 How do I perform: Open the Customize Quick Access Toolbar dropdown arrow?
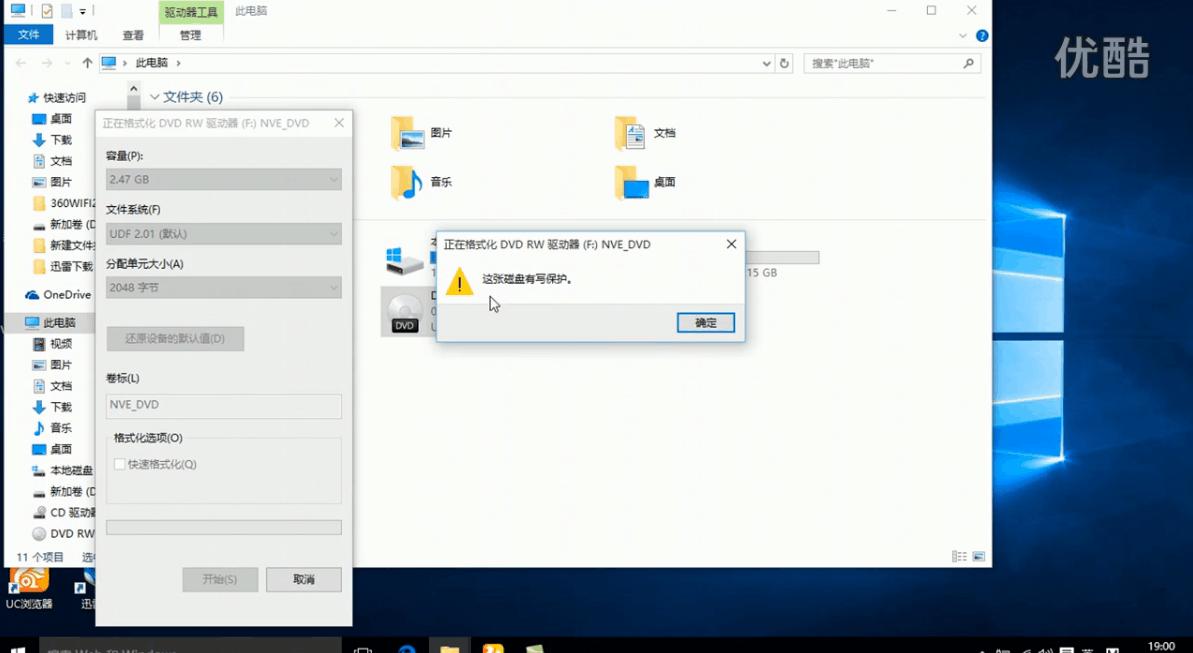point(83,11)
